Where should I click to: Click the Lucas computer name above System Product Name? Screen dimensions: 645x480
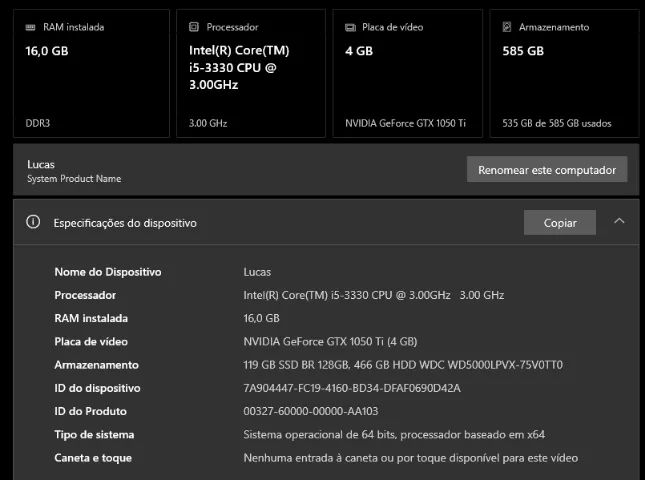click(41, 164)
